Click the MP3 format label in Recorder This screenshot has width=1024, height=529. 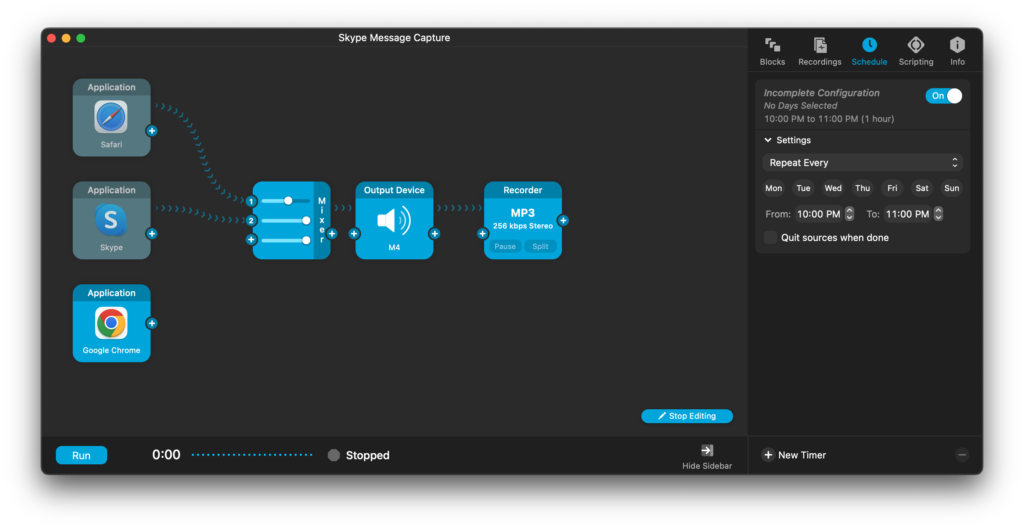click(522, 212)
